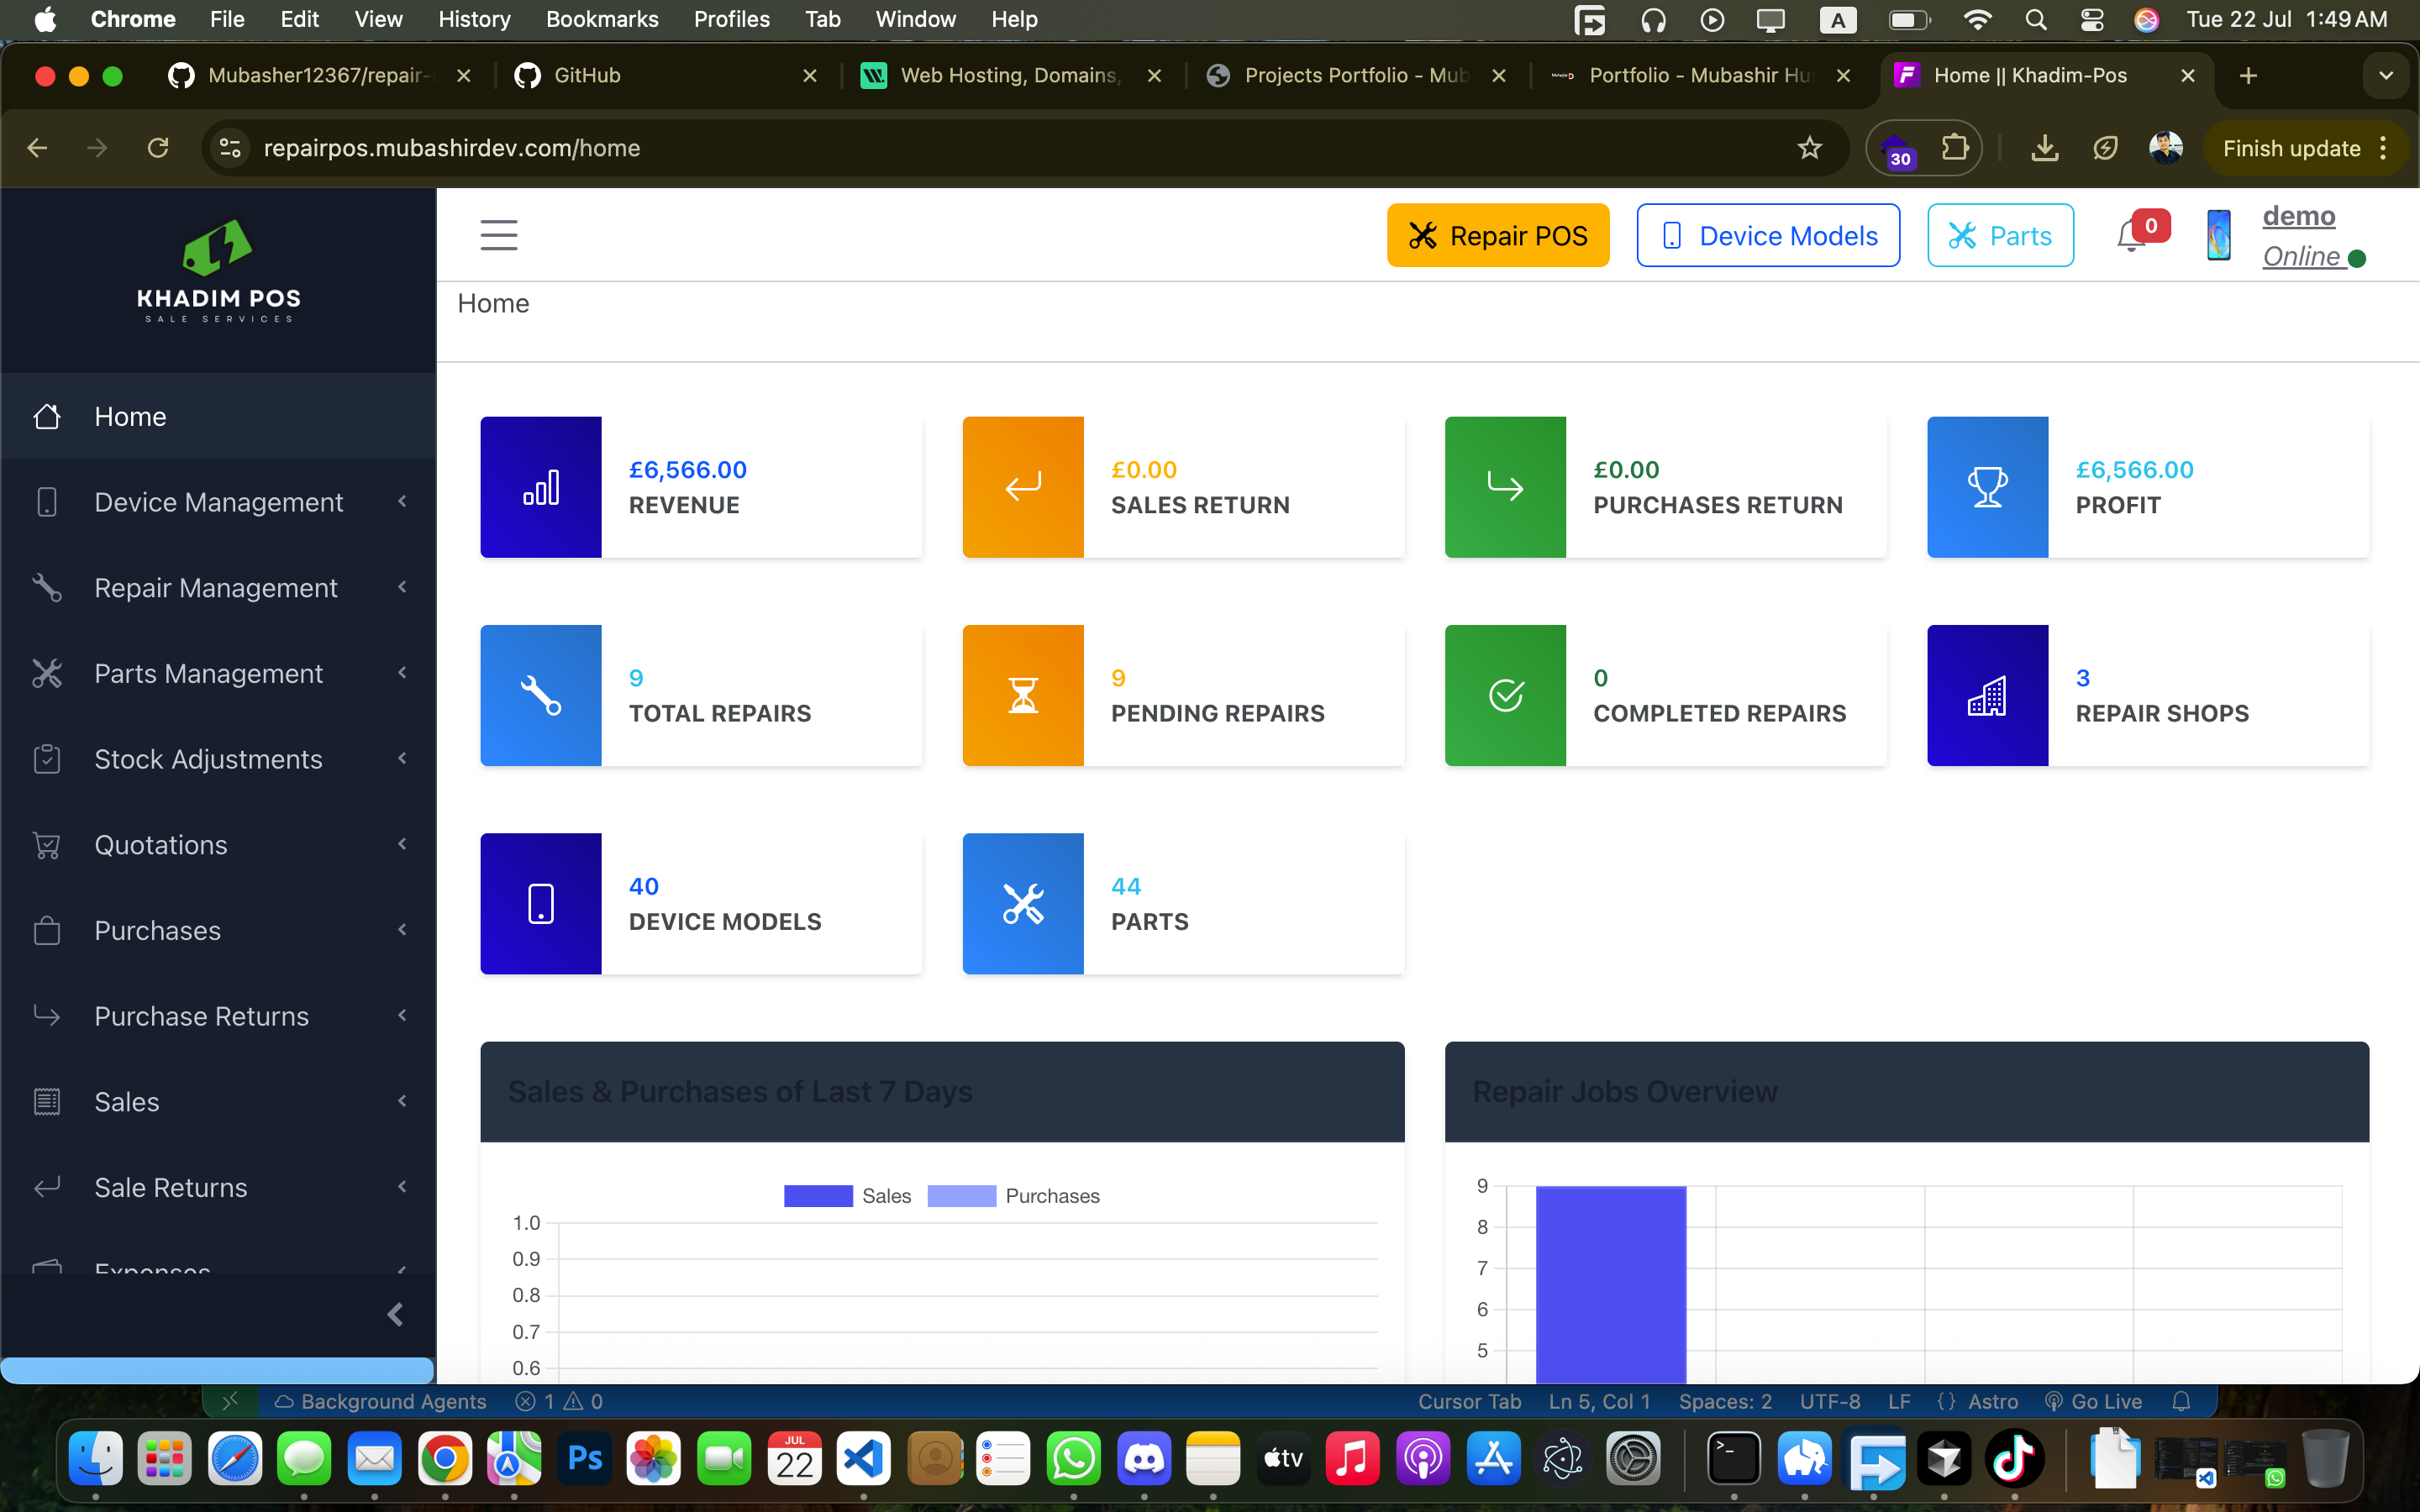Image resolution: width=2420 pixels, height=1512 pixels.
Task: Click the Profit trophy icon tile
Action: pyautogui.click(x=1987, y=487)
